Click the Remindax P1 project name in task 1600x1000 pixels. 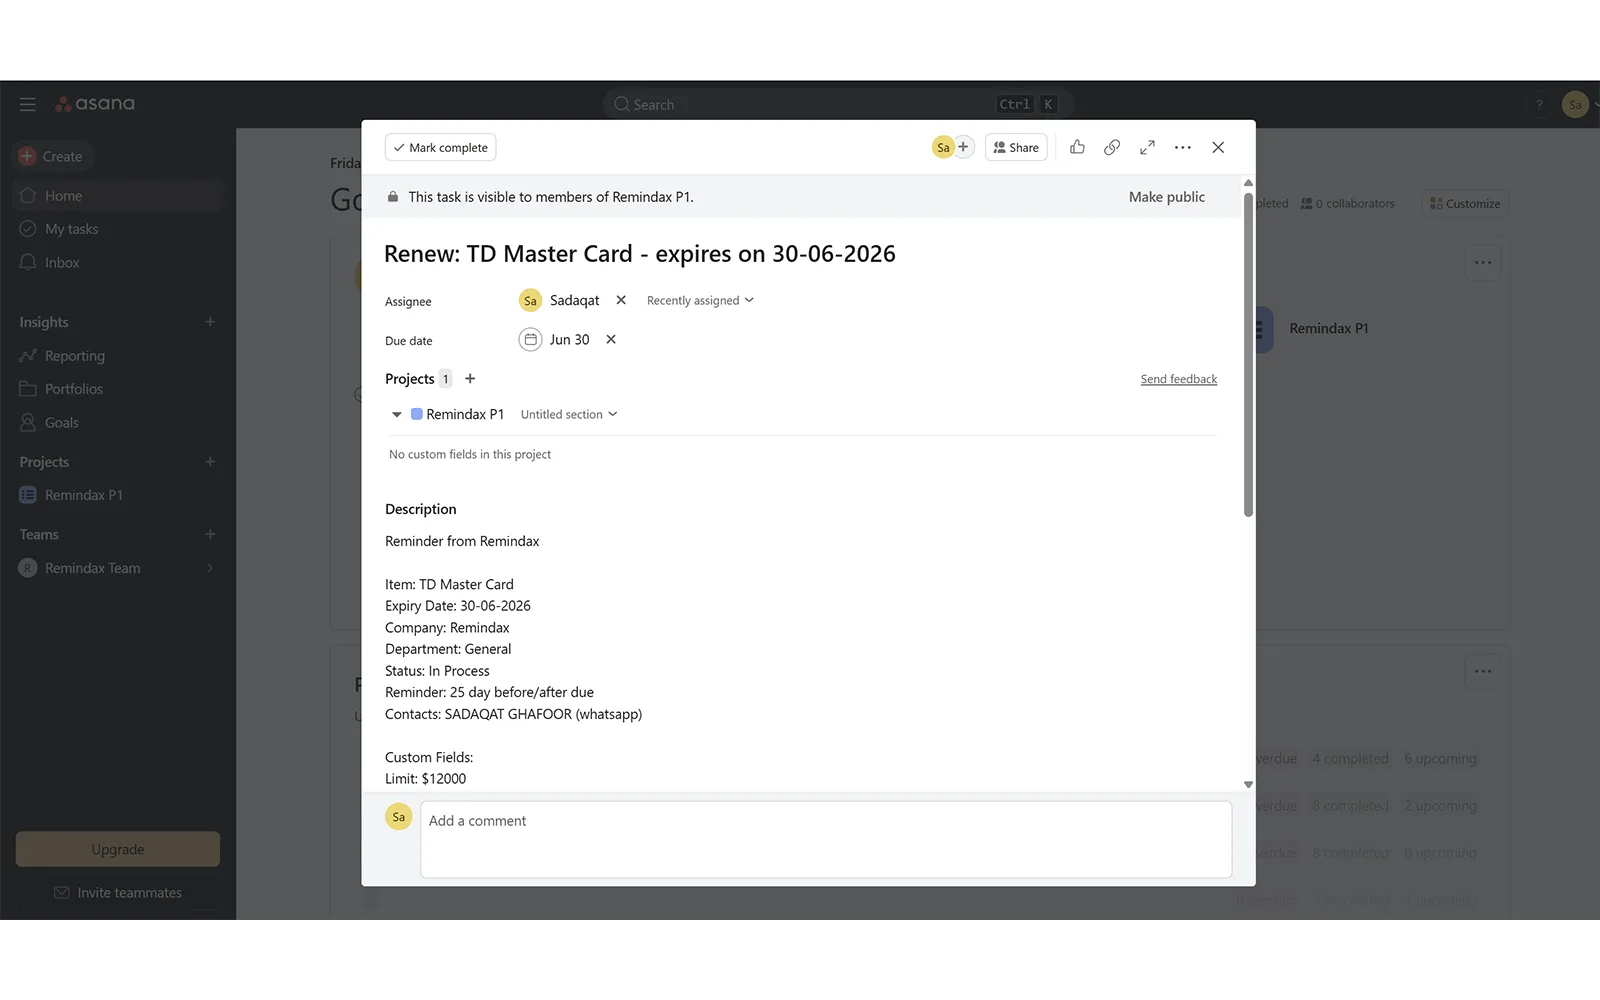[x=465, y=415]
